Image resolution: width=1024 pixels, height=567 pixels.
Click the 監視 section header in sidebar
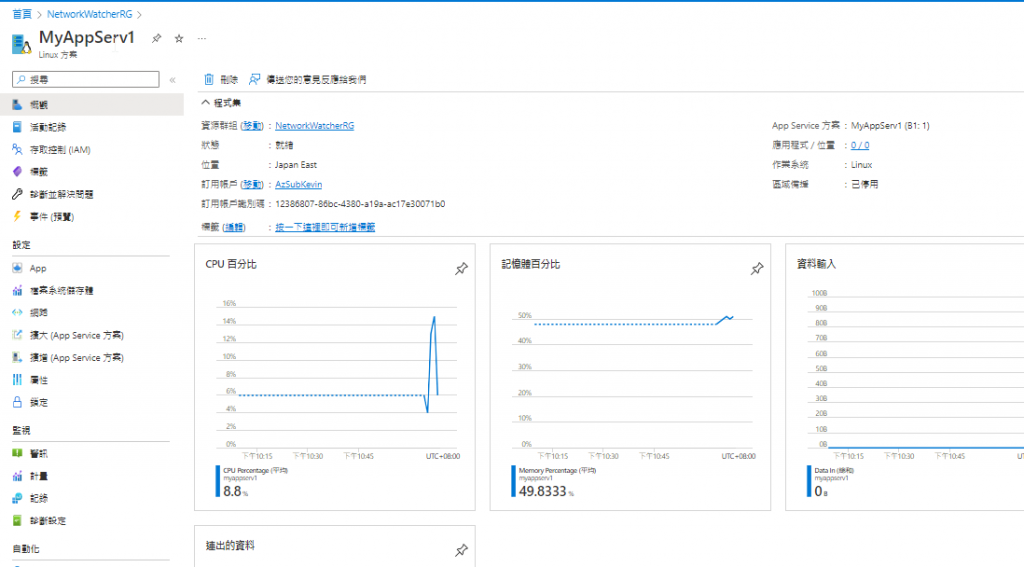(22, 430)
